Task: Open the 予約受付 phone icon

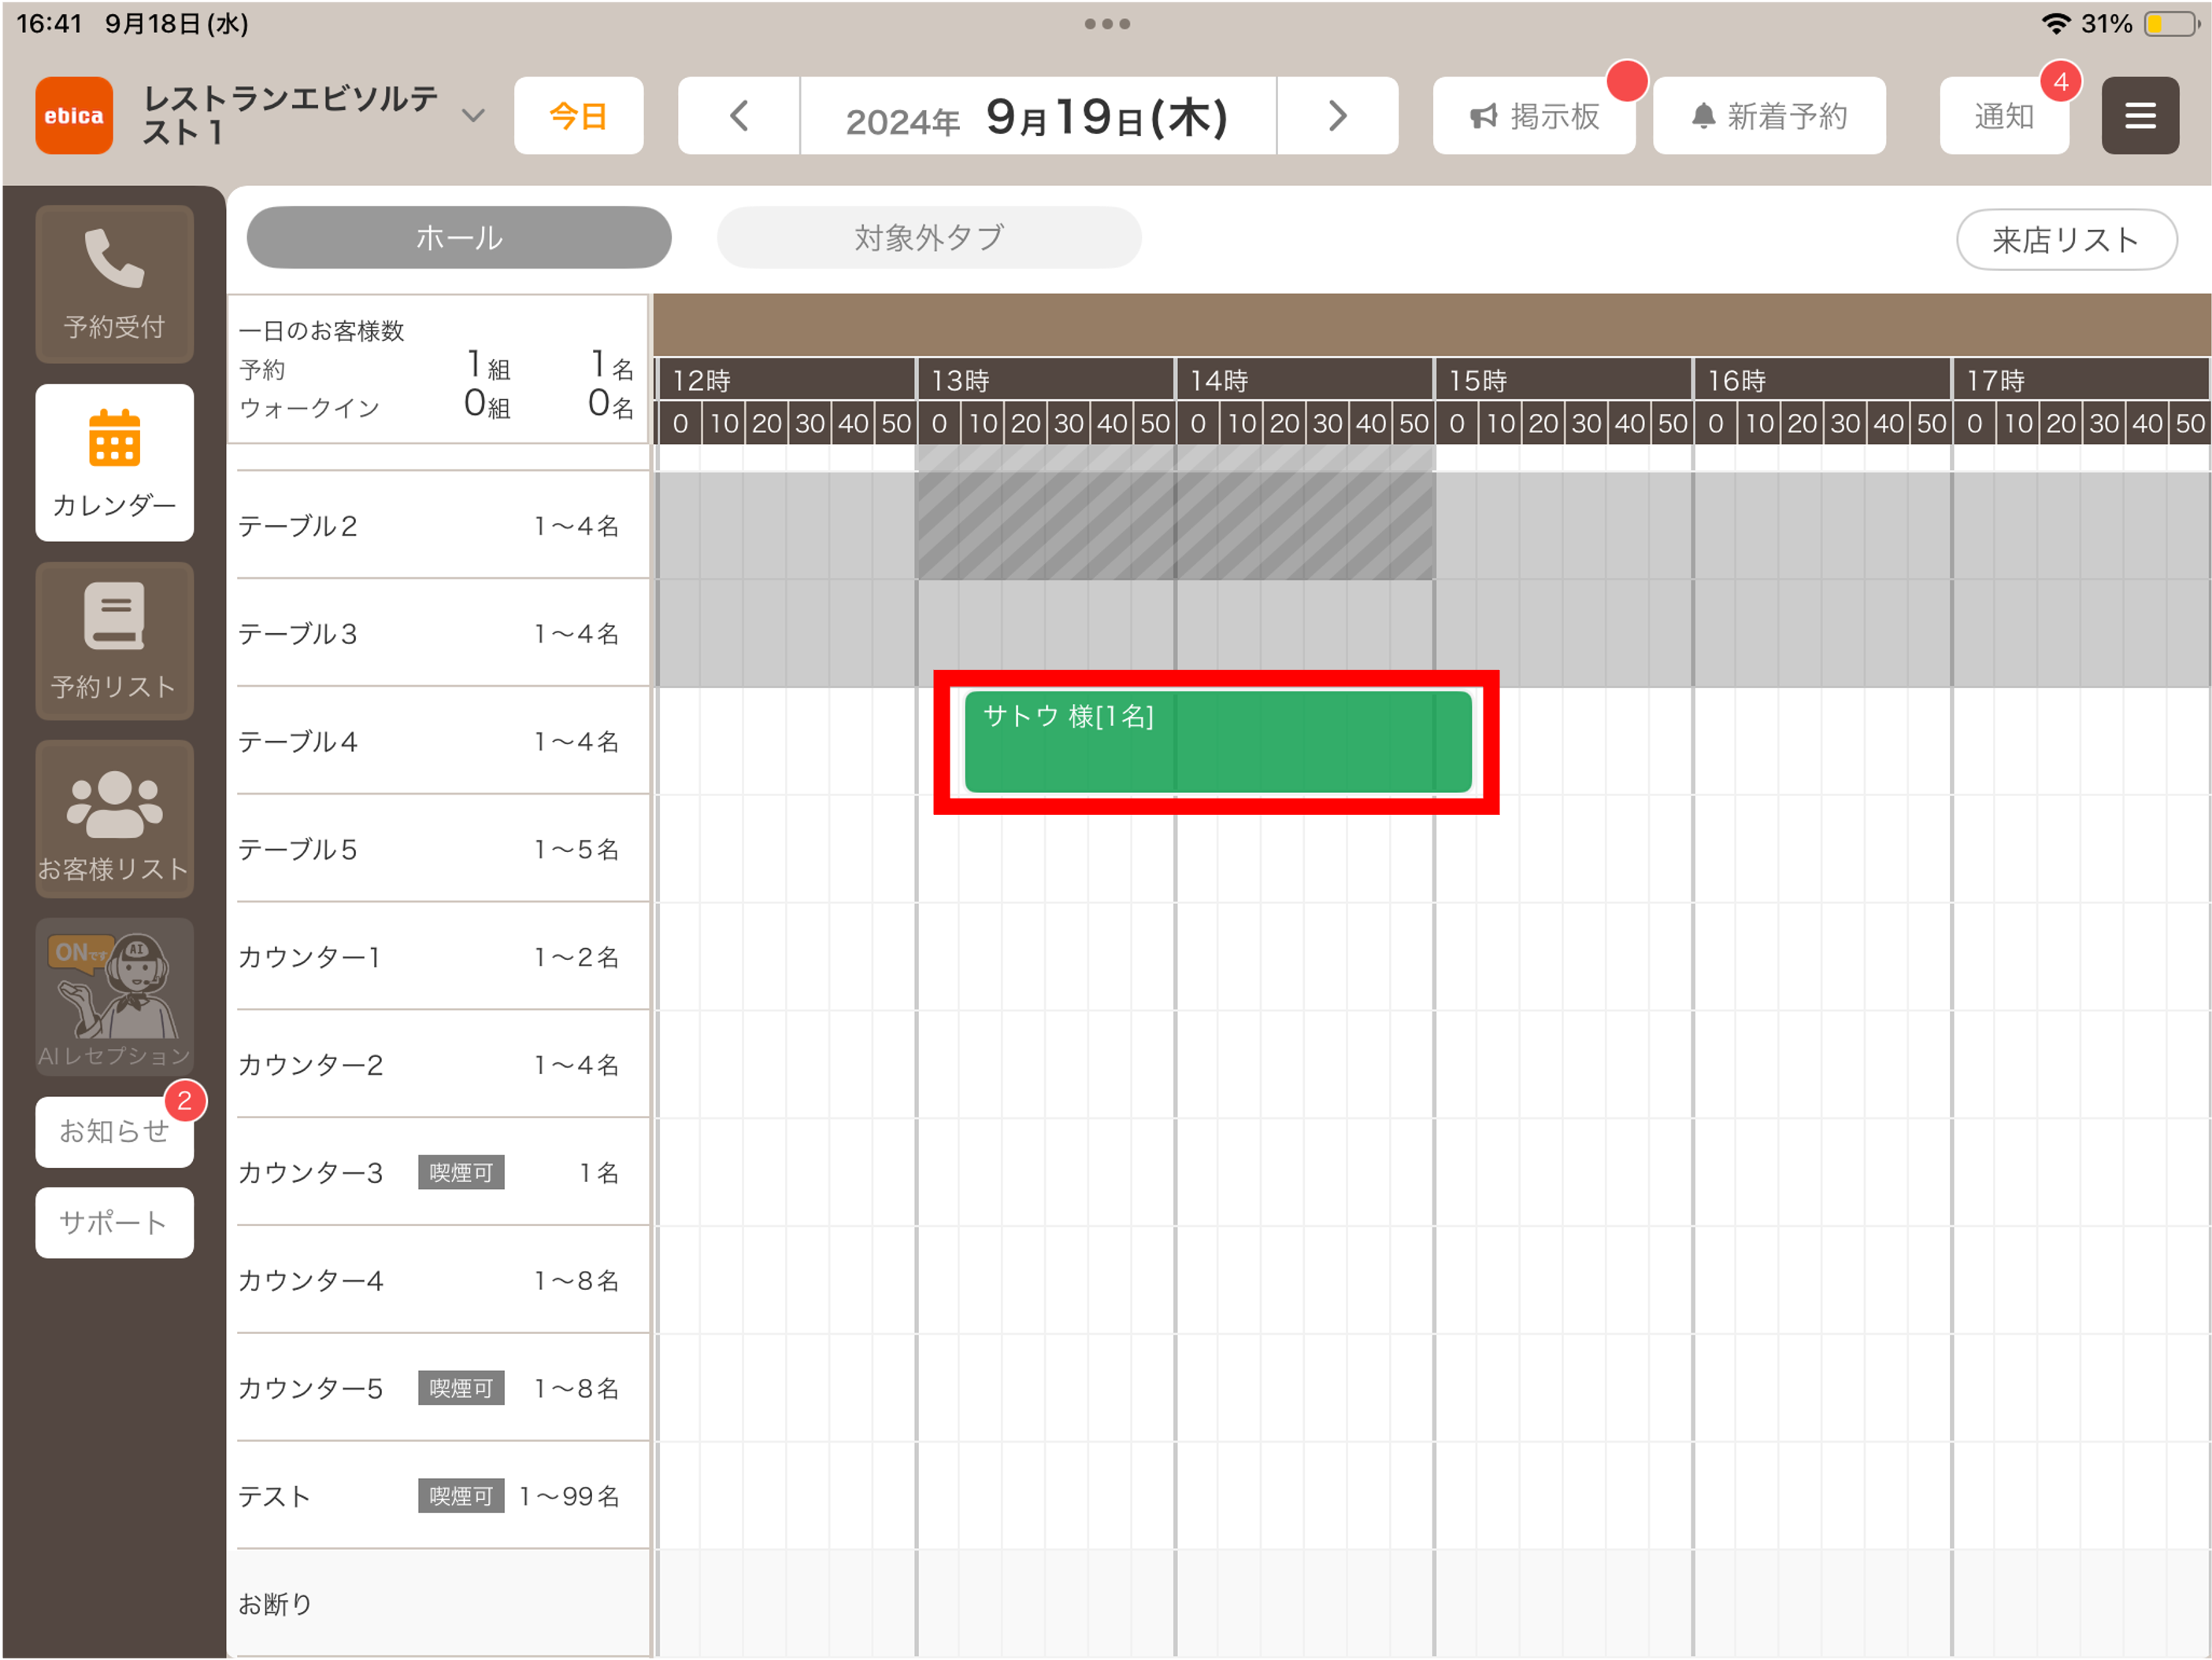Action: click(114, 283)
